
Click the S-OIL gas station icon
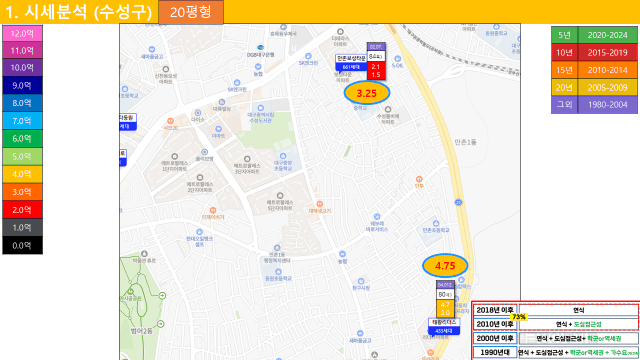tap(398, 59)
